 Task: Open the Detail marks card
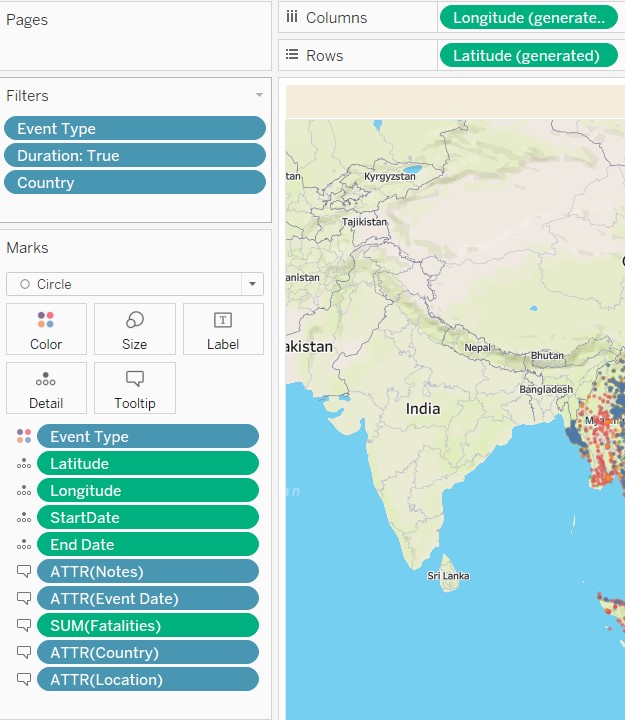[46, 389]
